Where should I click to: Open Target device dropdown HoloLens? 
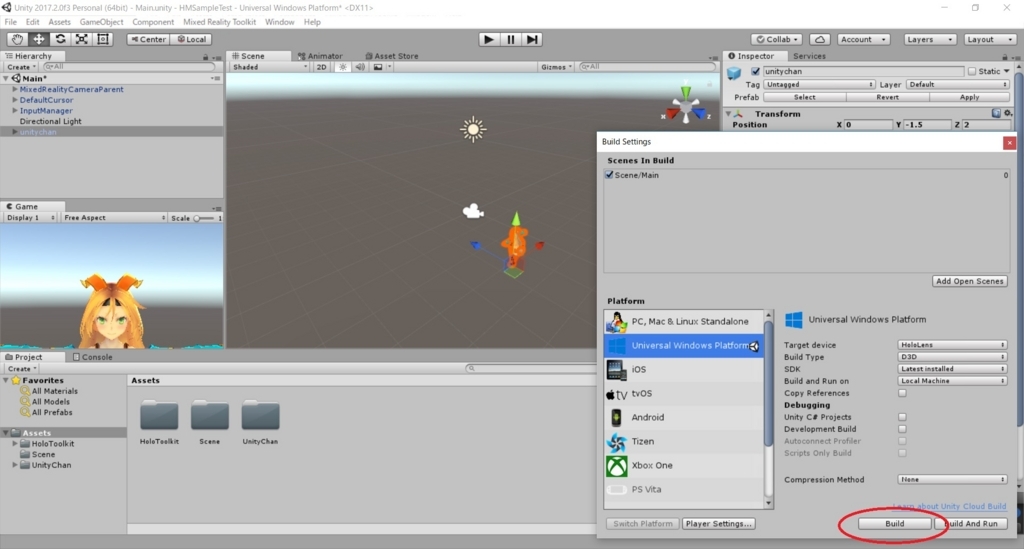[952, 345]
